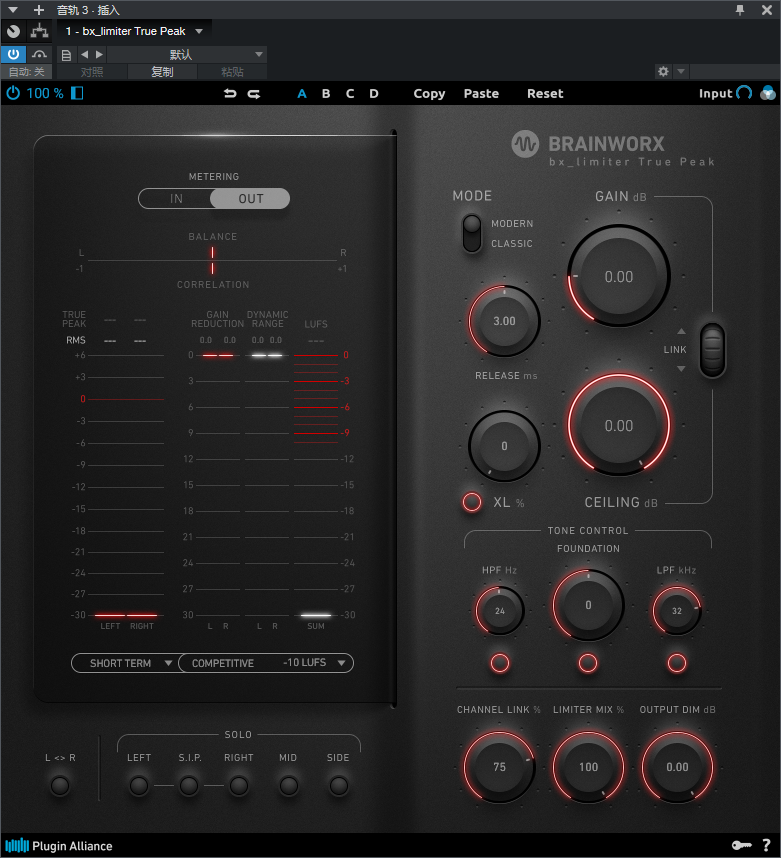Open the 默认 preset dropdown
781x858 pixels.
pyautogui.click(x=186, y=54)
